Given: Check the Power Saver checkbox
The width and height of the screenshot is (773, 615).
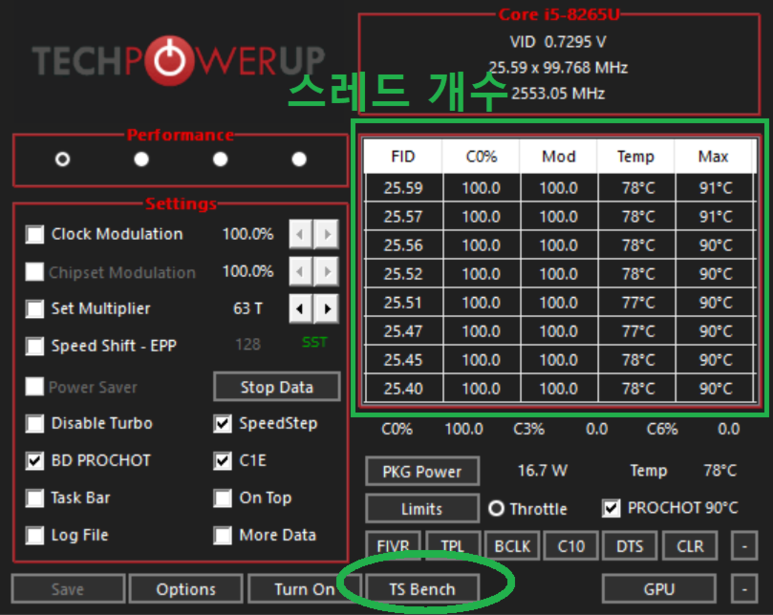Looking at the screenshot, I should (x=35, y=386).
